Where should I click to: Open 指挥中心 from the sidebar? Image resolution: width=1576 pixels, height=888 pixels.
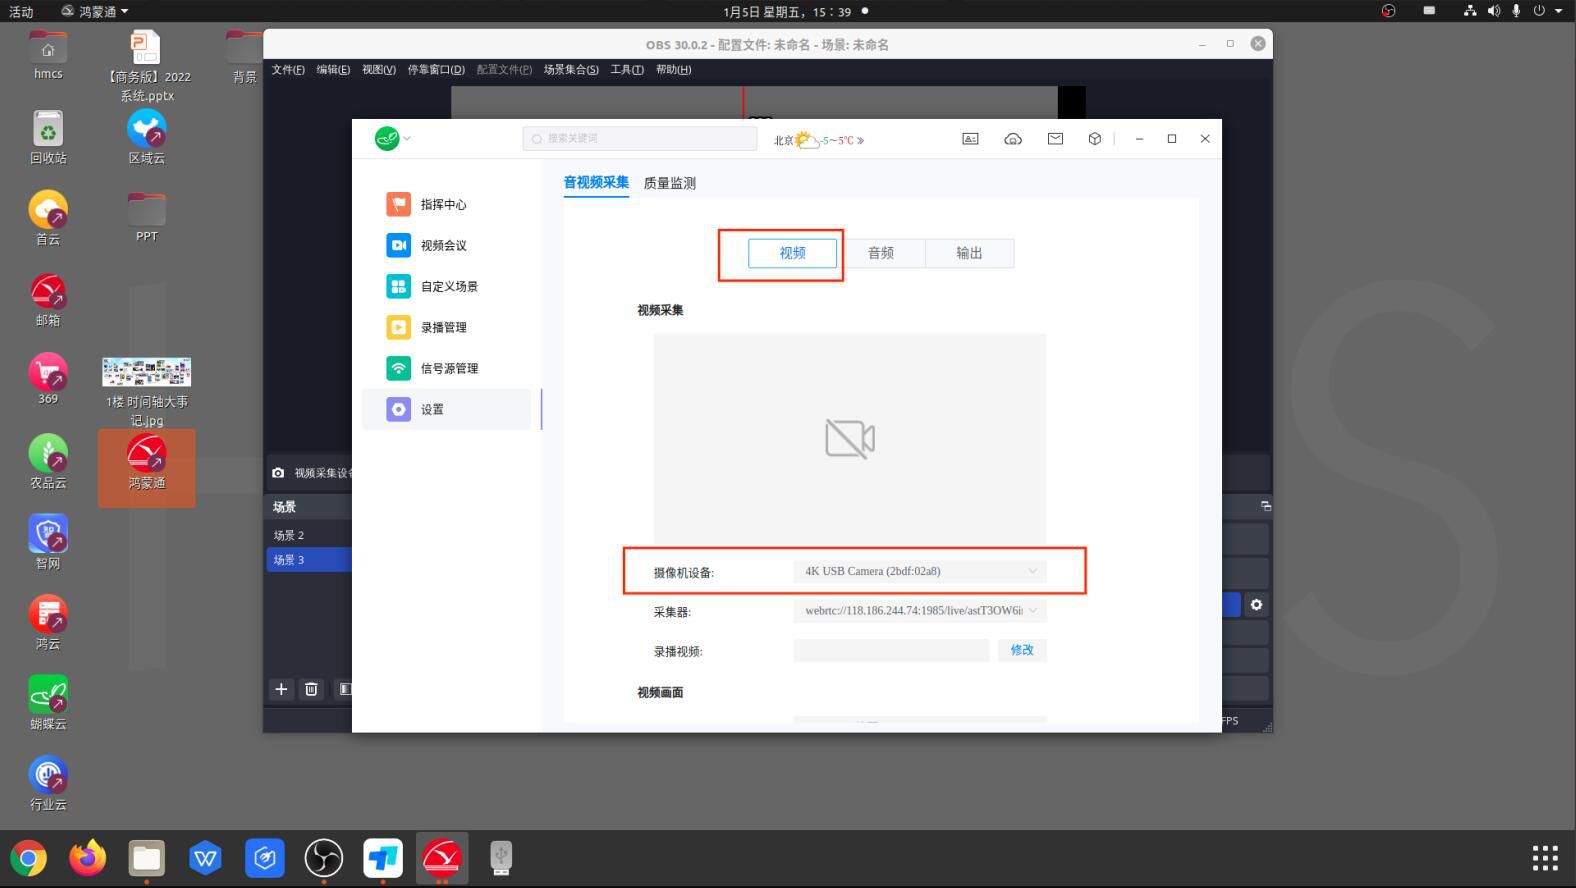pyautogui.click(x=443, y=204)
